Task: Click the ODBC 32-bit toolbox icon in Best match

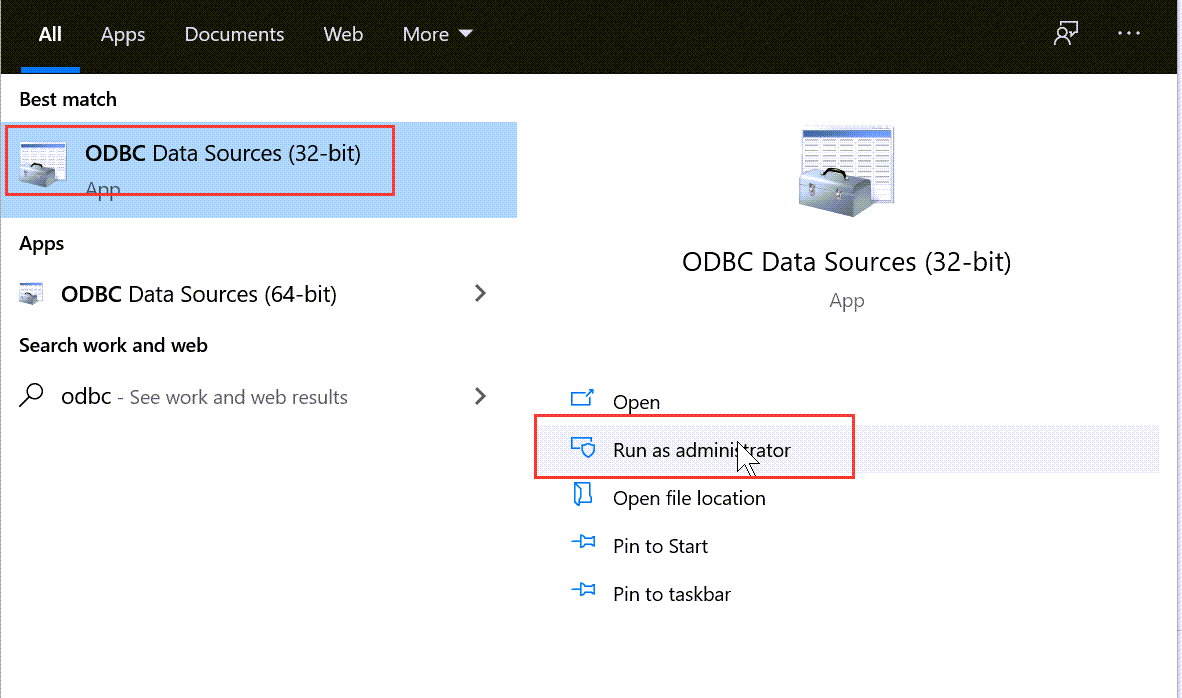Action: pyautogui.click(x=43, y=164)
